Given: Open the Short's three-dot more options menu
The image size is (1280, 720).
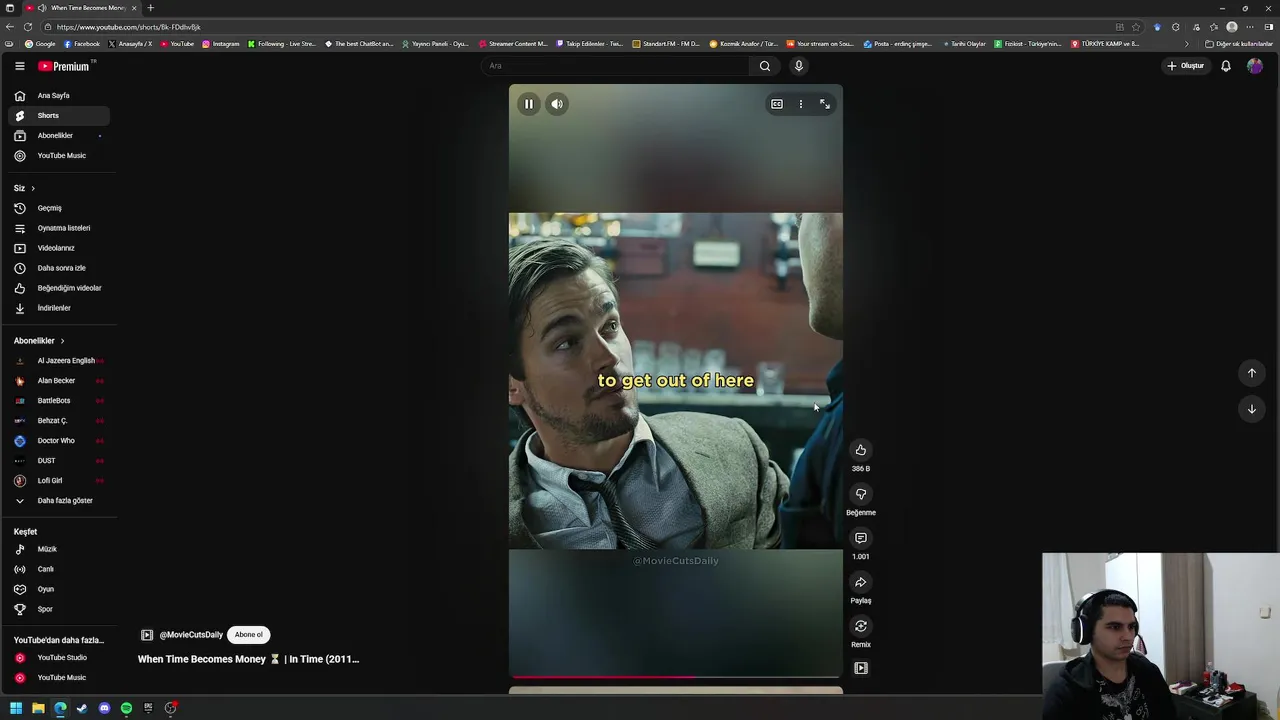Looking at the screenshot, I should click(x=801, y=104).
